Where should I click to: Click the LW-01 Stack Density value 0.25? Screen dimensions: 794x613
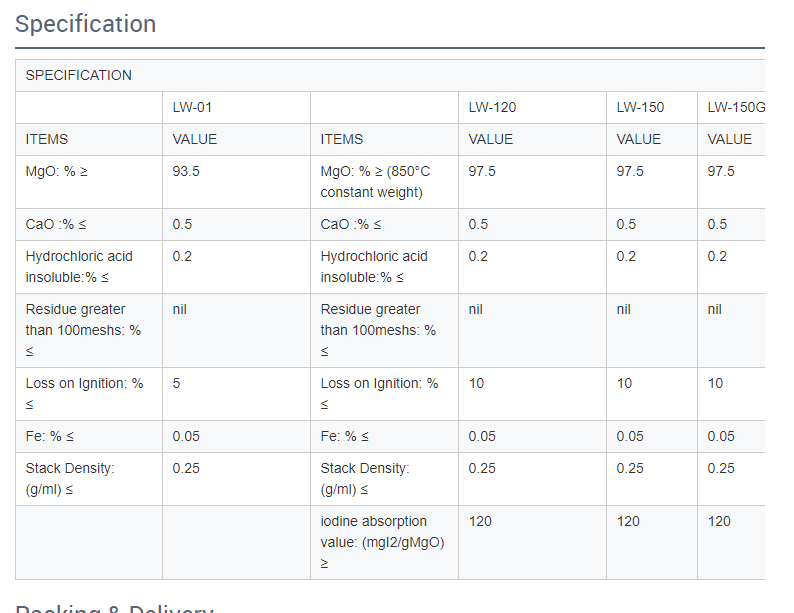click(x=186, y=468)
